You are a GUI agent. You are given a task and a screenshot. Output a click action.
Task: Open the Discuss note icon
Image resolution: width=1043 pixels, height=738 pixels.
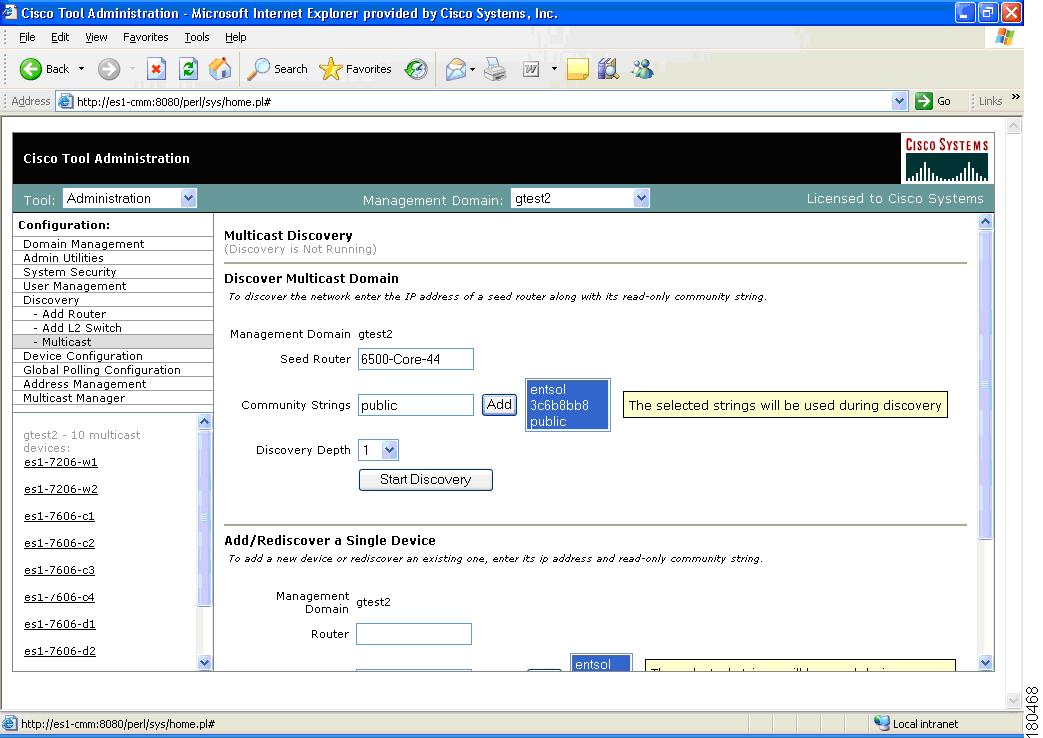coord(577,69)
